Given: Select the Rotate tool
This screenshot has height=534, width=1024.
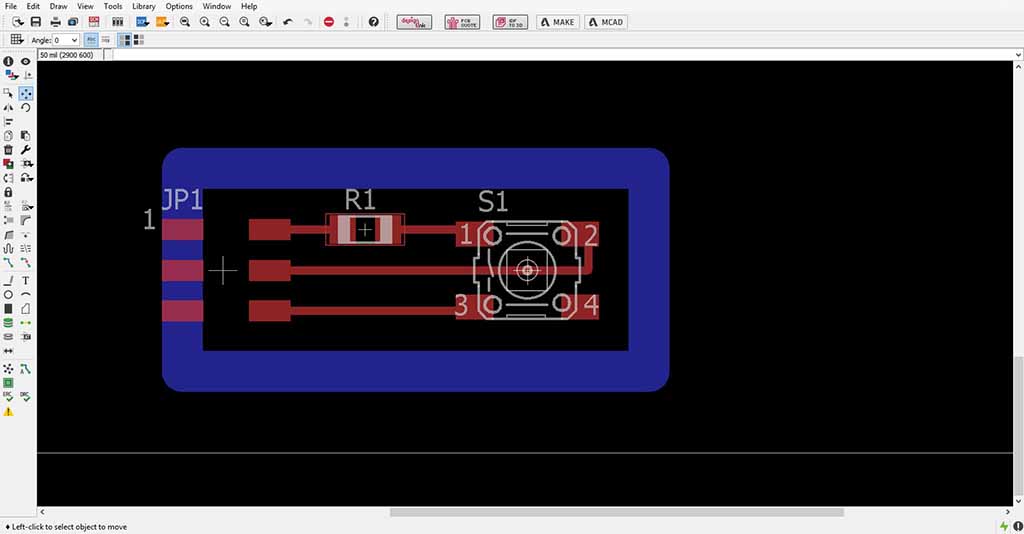Looking at the screenshot, I should tap(25, 108).
